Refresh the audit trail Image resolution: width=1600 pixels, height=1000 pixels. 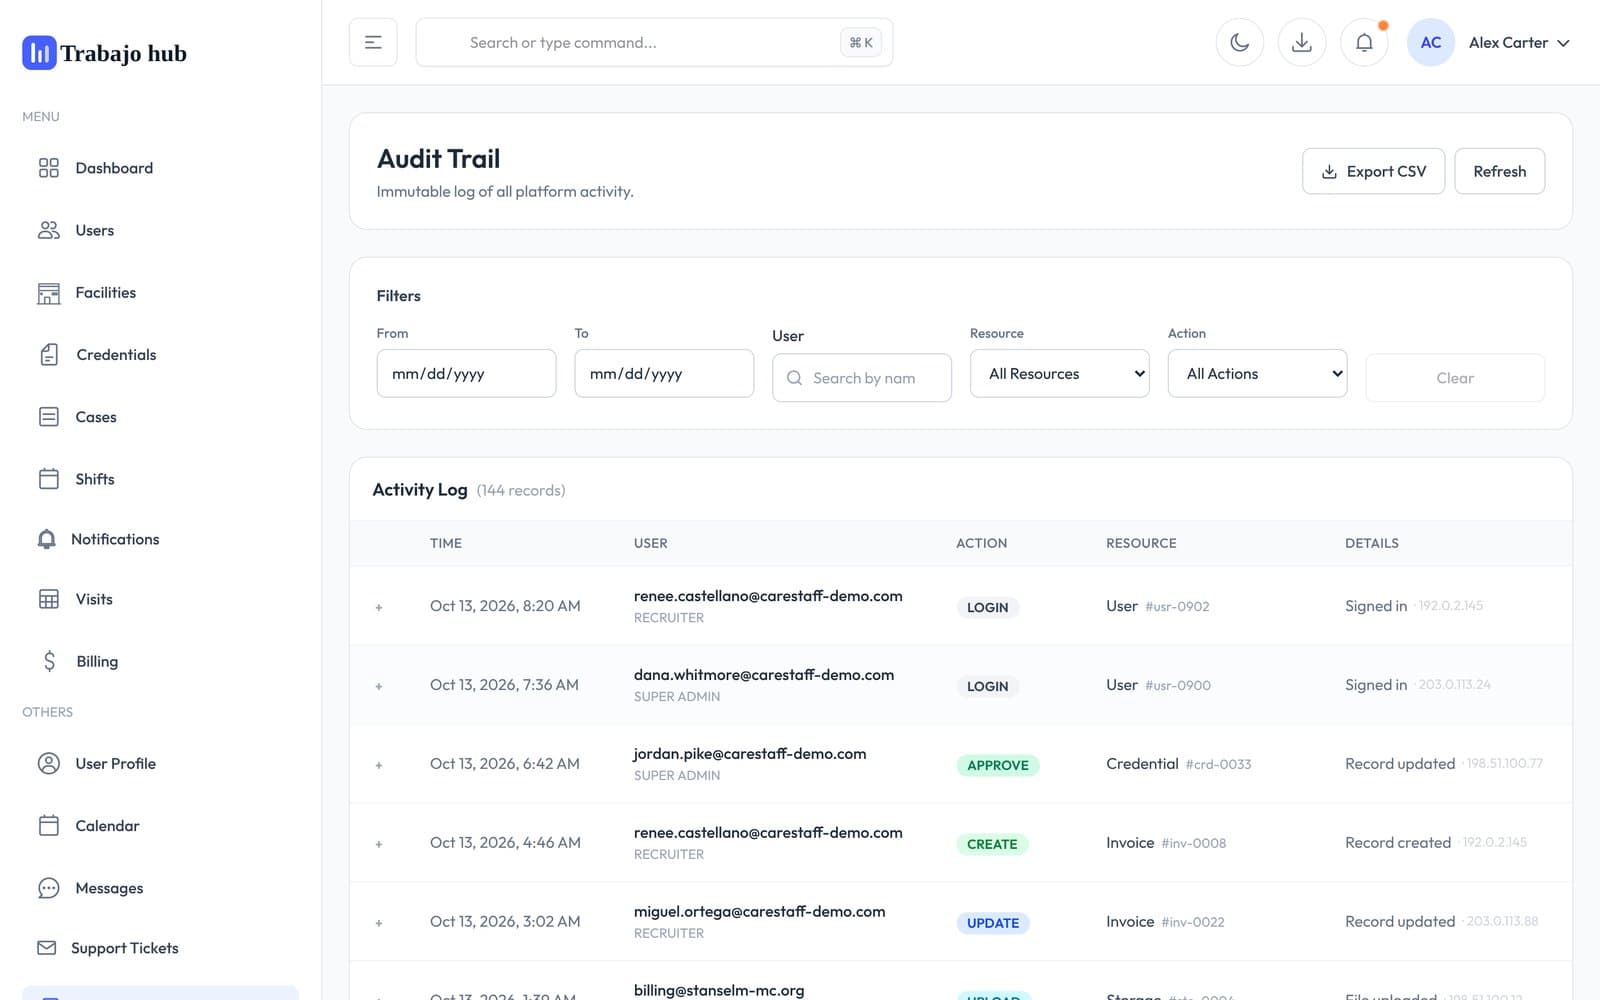click(1499, 171)
